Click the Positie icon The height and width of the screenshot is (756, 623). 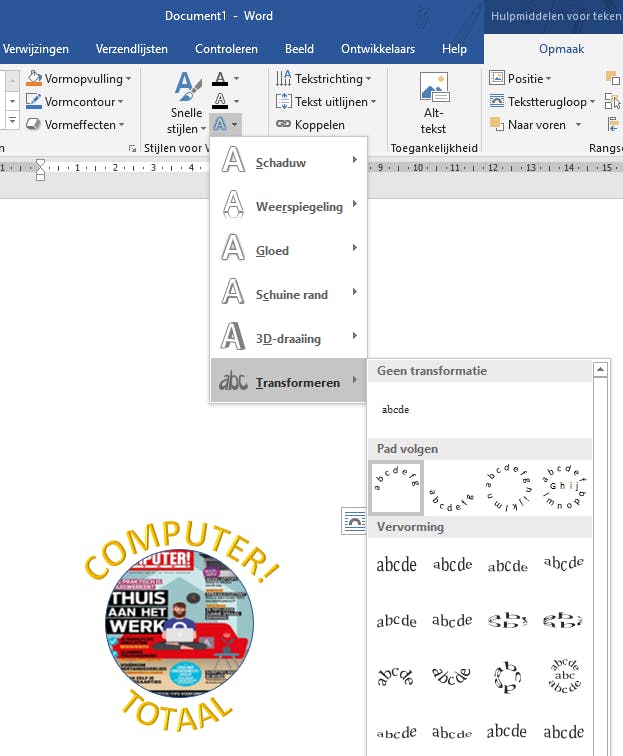497,78
